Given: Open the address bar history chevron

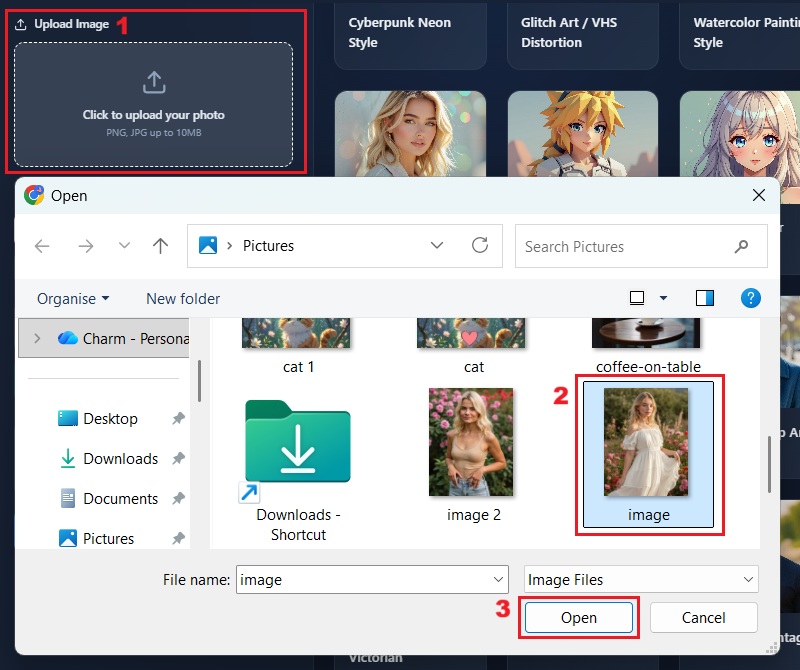Looking at the screenshot, I should pyautogui.click(x=437, y=246).
